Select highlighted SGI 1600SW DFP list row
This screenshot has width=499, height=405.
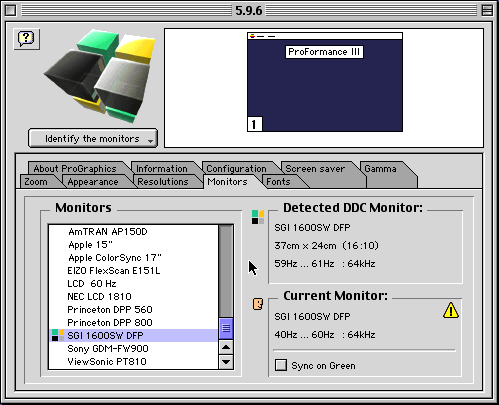point(133,335)
